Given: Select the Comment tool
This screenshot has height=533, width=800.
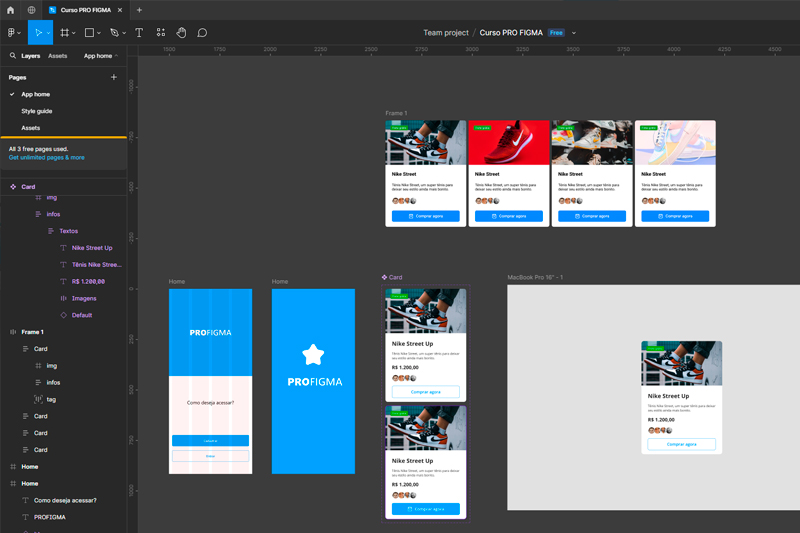Looking at the screenshot, I should (202, 33).
